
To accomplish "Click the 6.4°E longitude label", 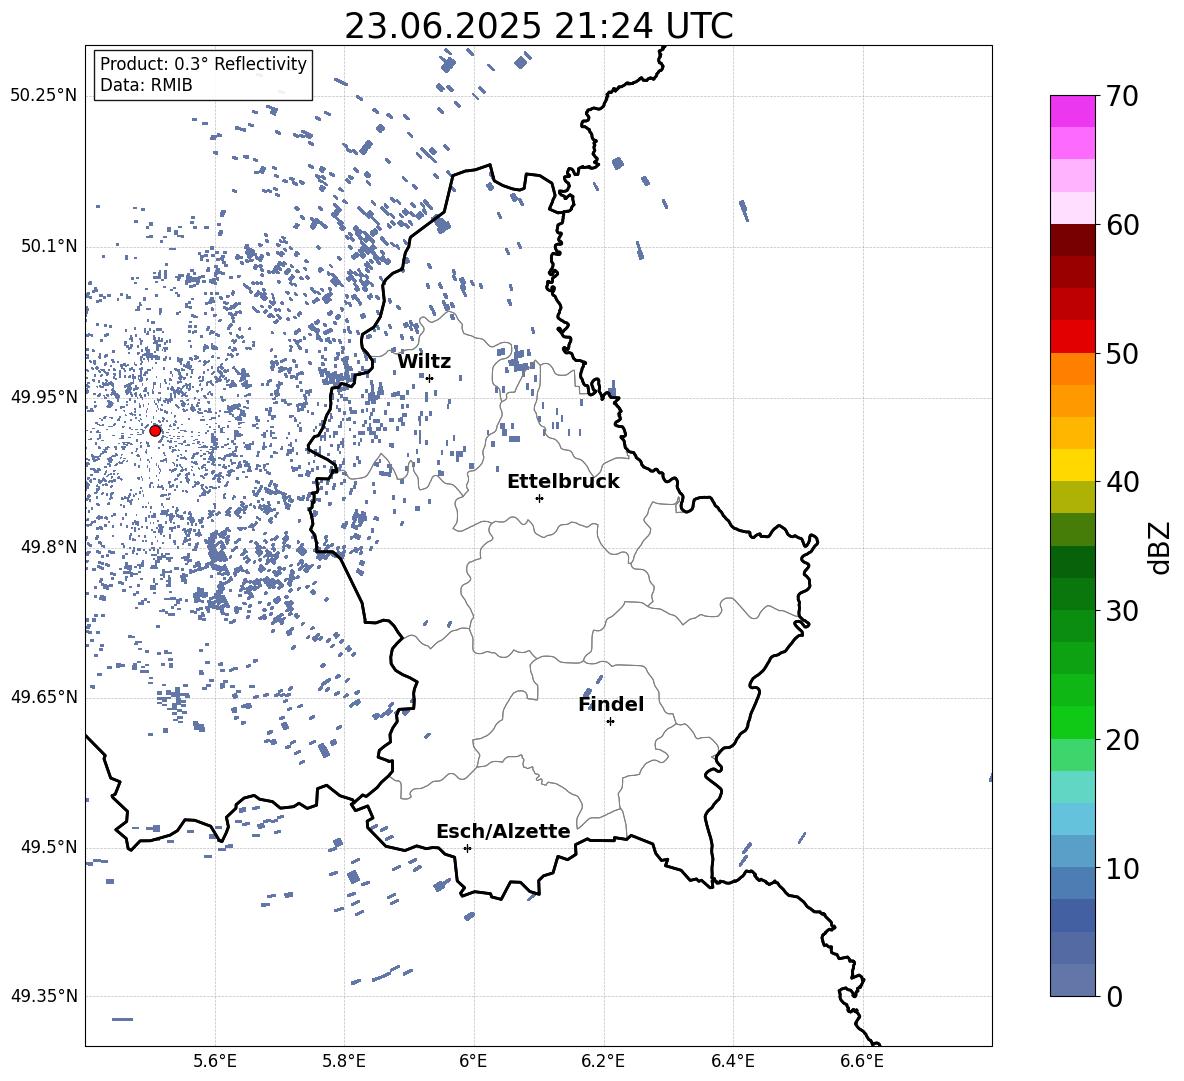I will click(732, 1061).
